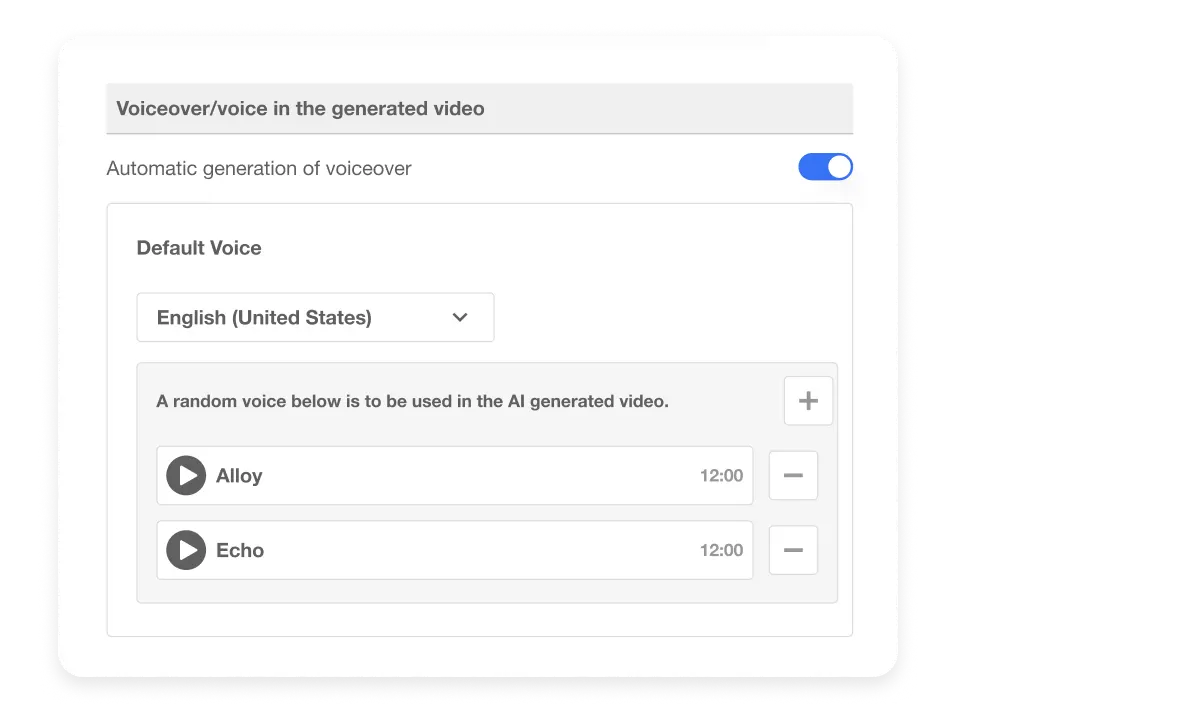
Task: Click the 12:00 duration next to Alloy
Action: [721, 475]
